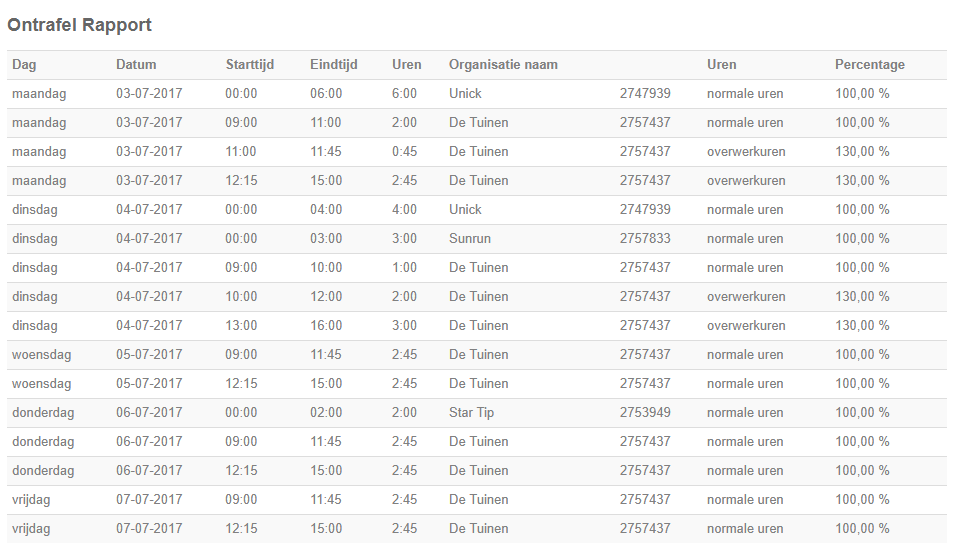Click end time 11:00 on 03-07-2017
This screenshot has width=953, height=553.
point(326,123)
